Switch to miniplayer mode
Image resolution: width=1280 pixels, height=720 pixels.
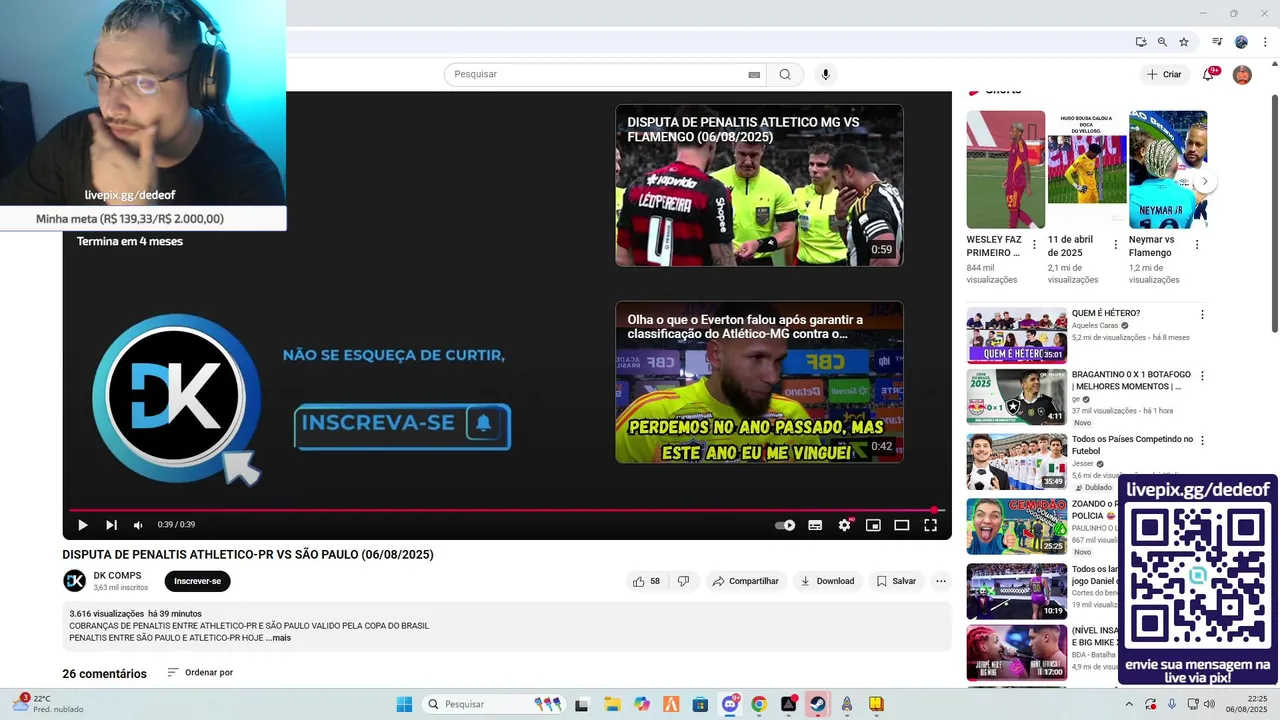(x=873, y=525)
